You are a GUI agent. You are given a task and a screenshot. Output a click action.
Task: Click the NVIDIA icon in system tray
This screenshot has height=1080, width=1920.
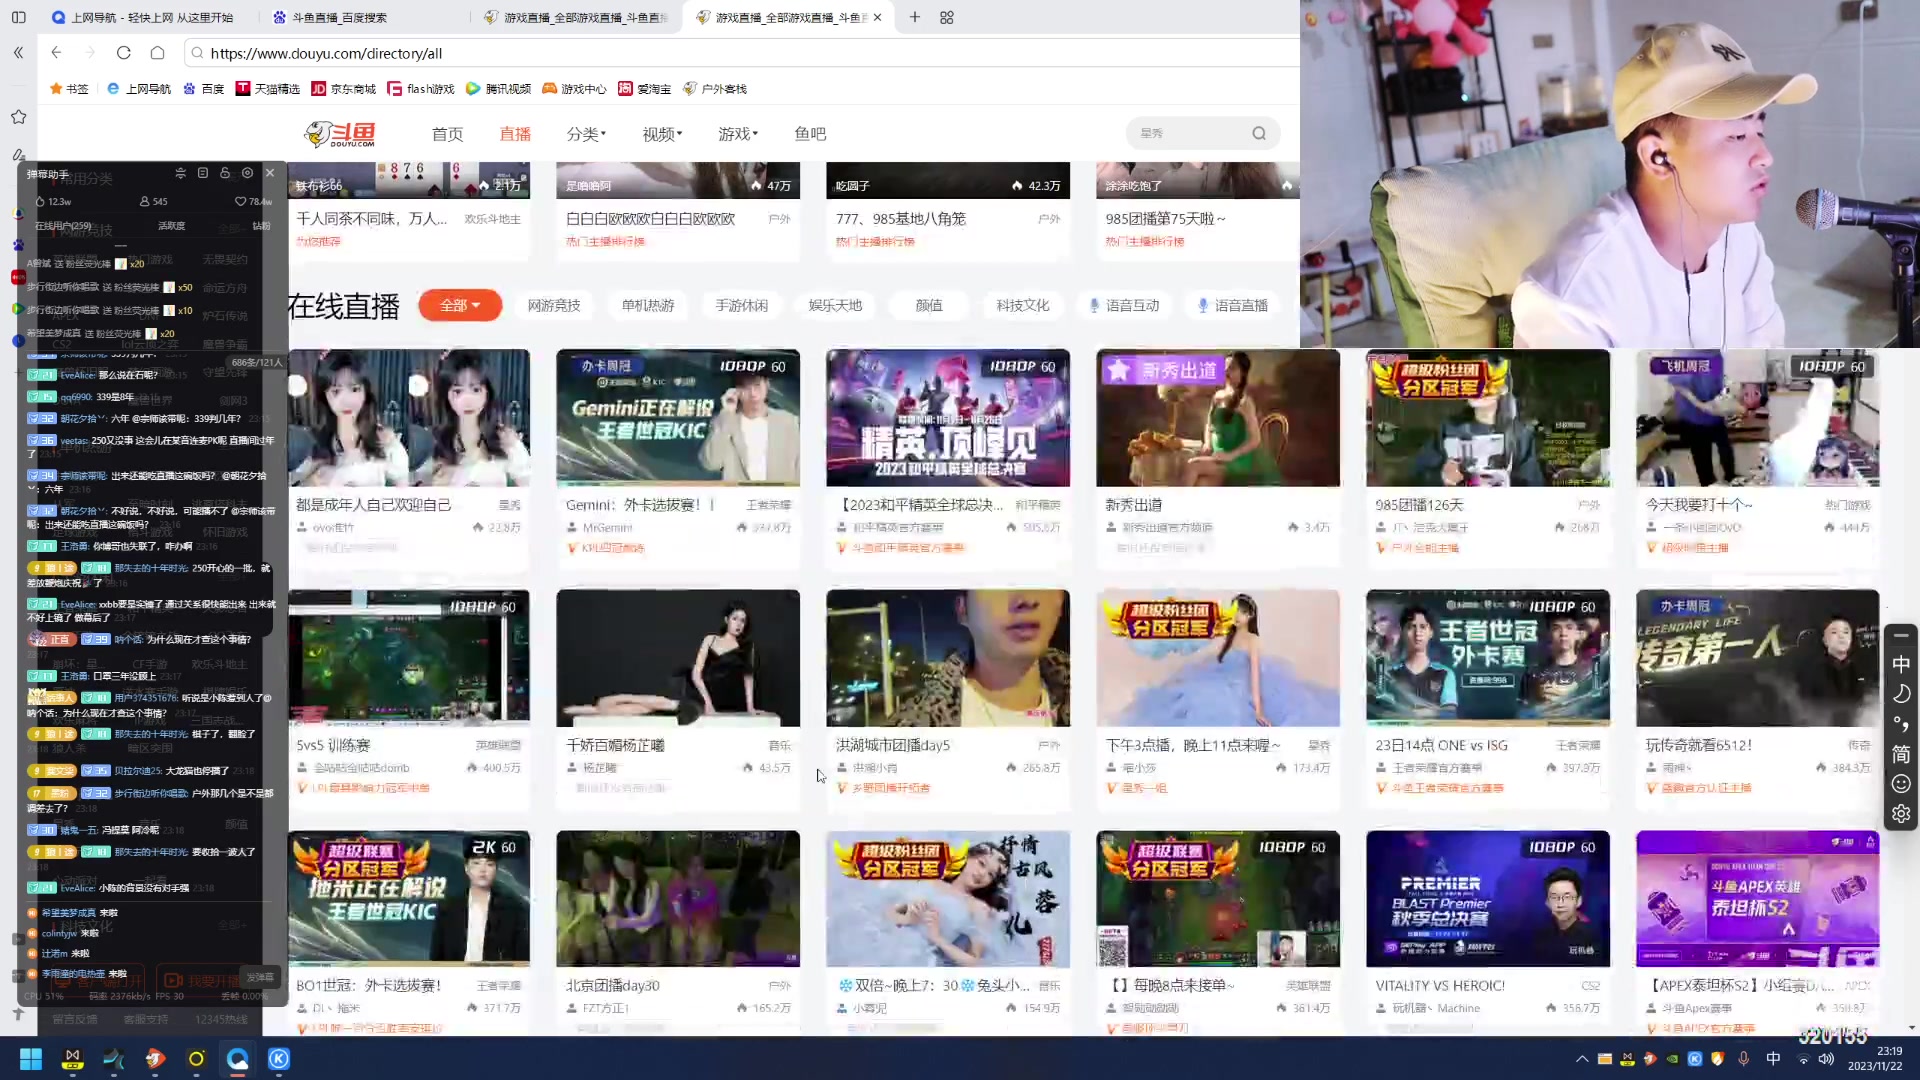(x=1672, y=1059)
